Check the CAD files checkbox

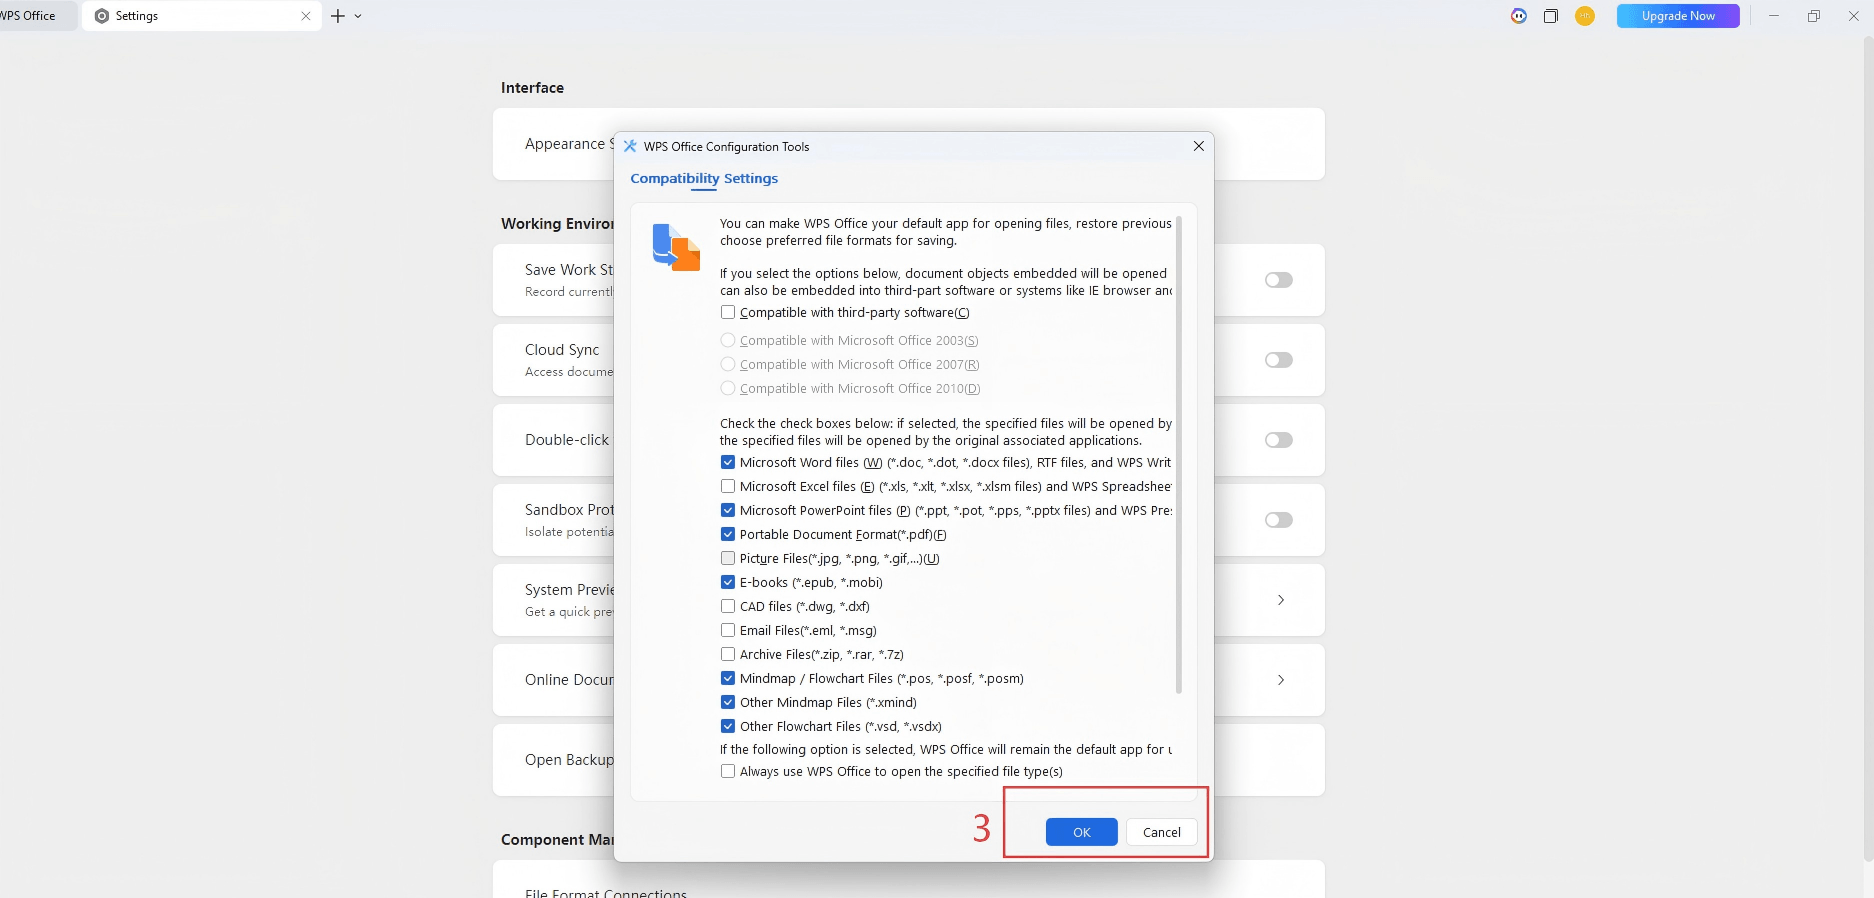coord(728,607)
